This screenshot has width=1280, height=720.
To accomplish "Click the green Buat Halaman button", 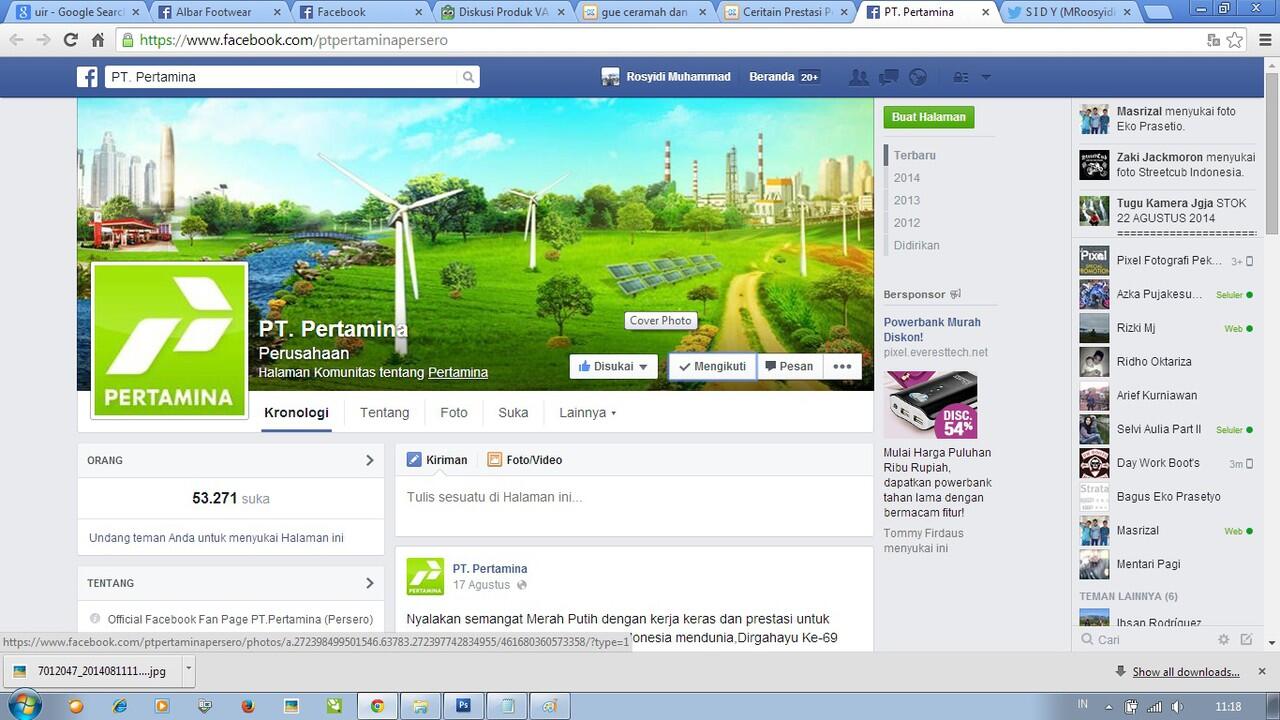I will [929, 117].
